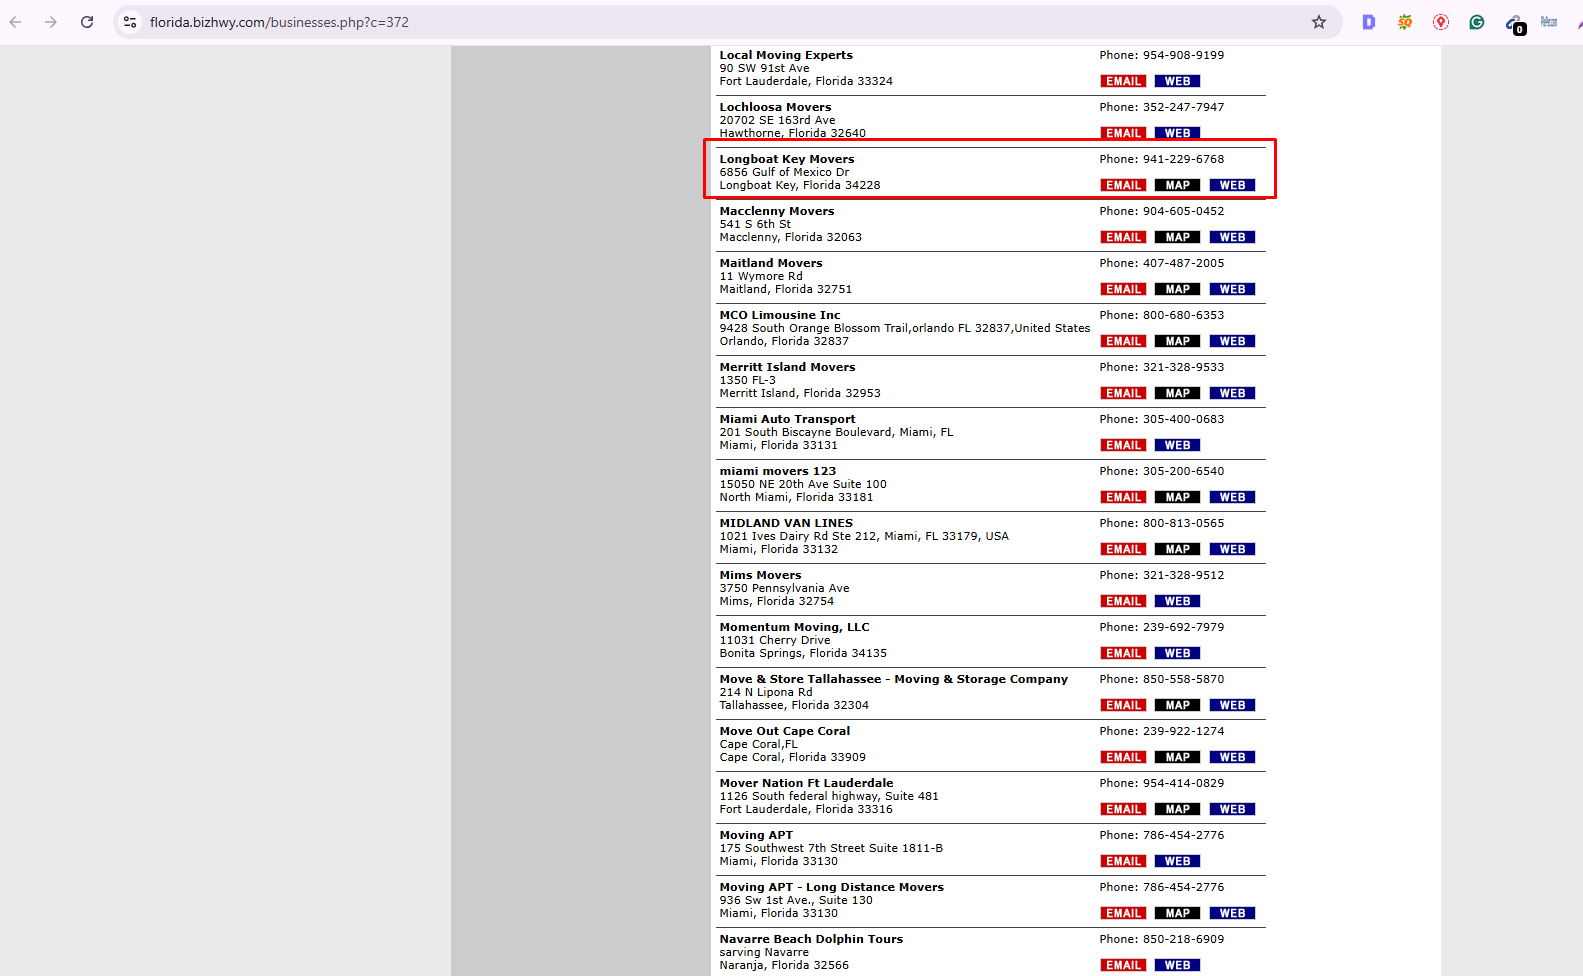Email Navarre Beach Dolphin Tours
1583x976 pixels.
point(1123,966)
